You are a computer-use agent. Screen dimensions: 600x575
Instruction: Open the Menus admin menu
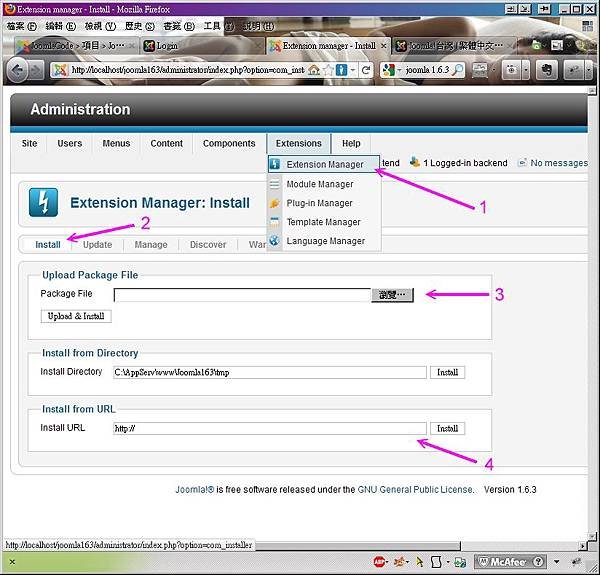pyautogui.click(x=116, y=143)
